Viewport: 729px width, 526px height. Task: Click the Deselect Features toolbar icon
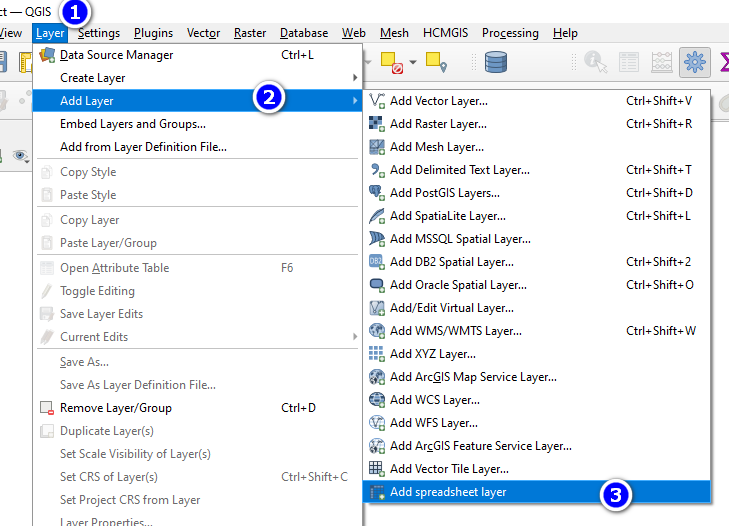tap(391, 62)
